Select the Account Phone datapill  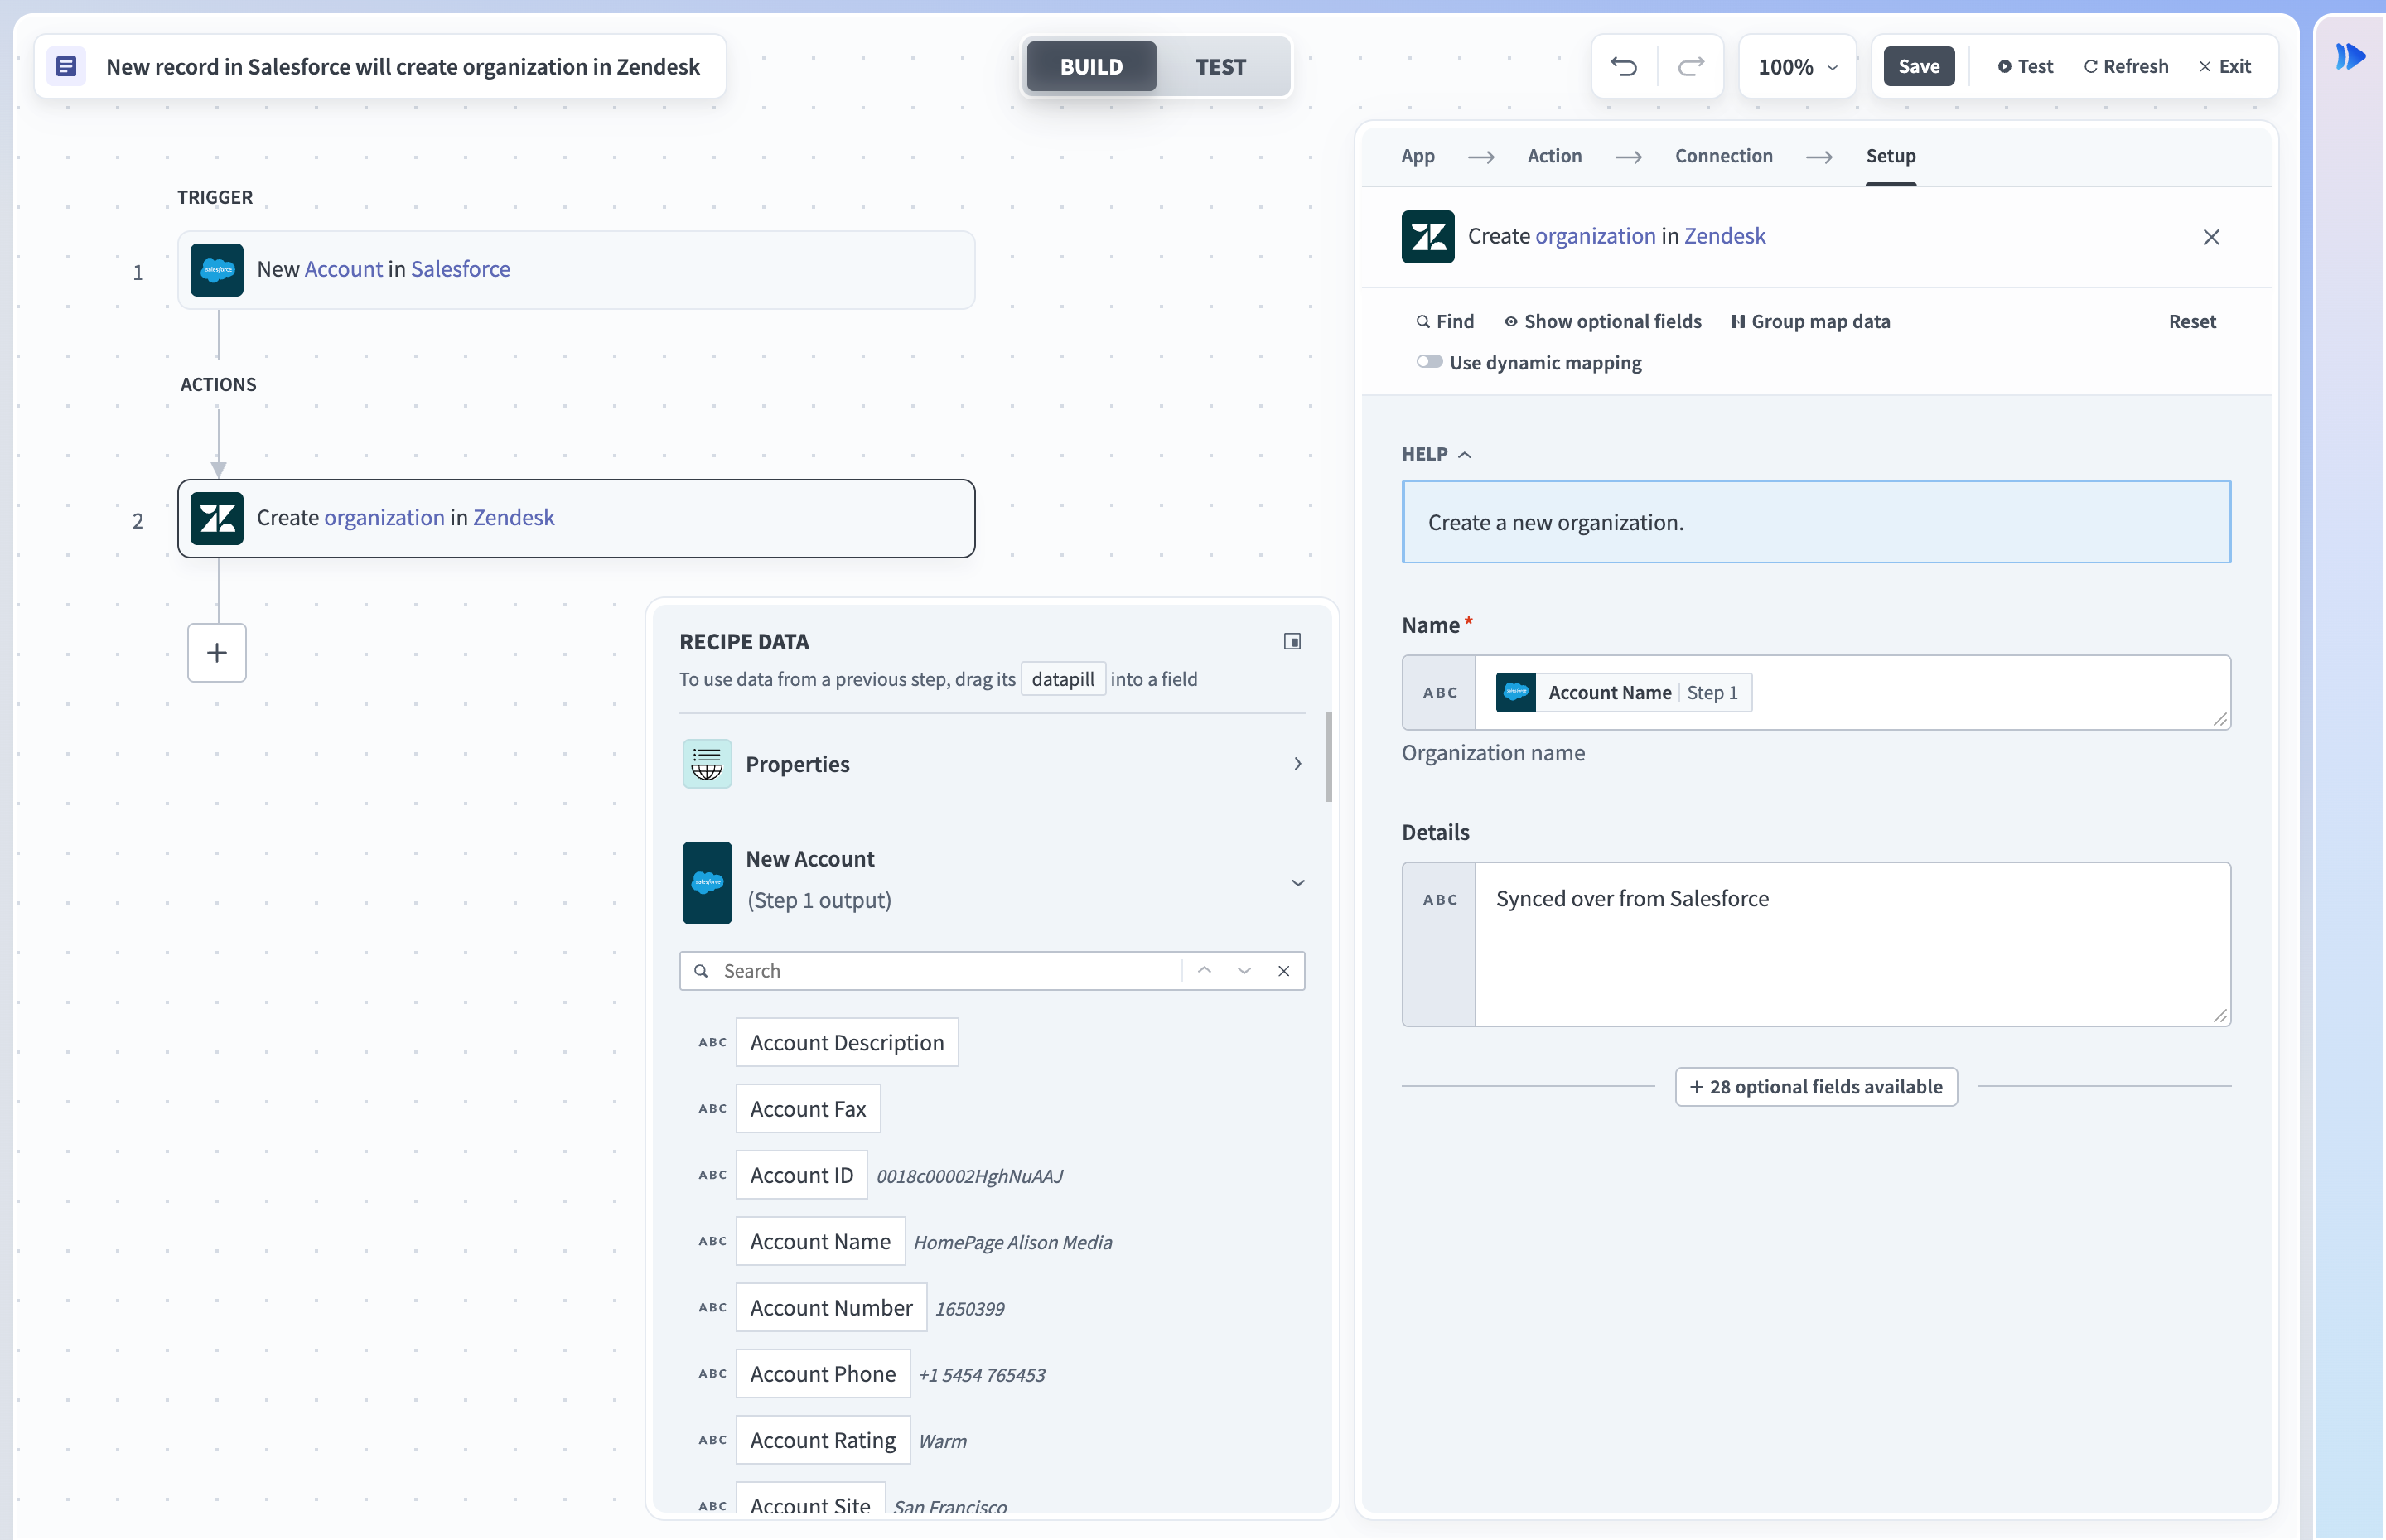pos(823,1374)
